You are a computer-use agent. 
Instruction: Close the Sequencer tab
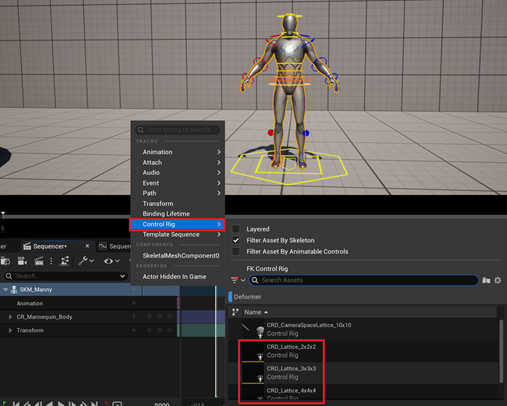coord(87,246)
